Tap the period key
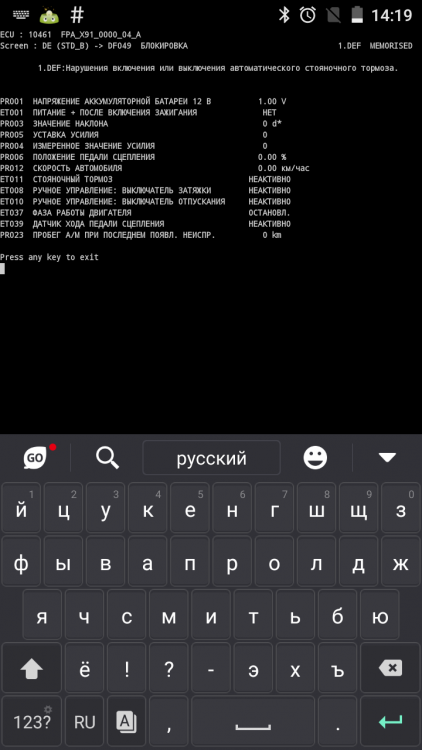This screenshot has height=750, width=422. [338, 722]
